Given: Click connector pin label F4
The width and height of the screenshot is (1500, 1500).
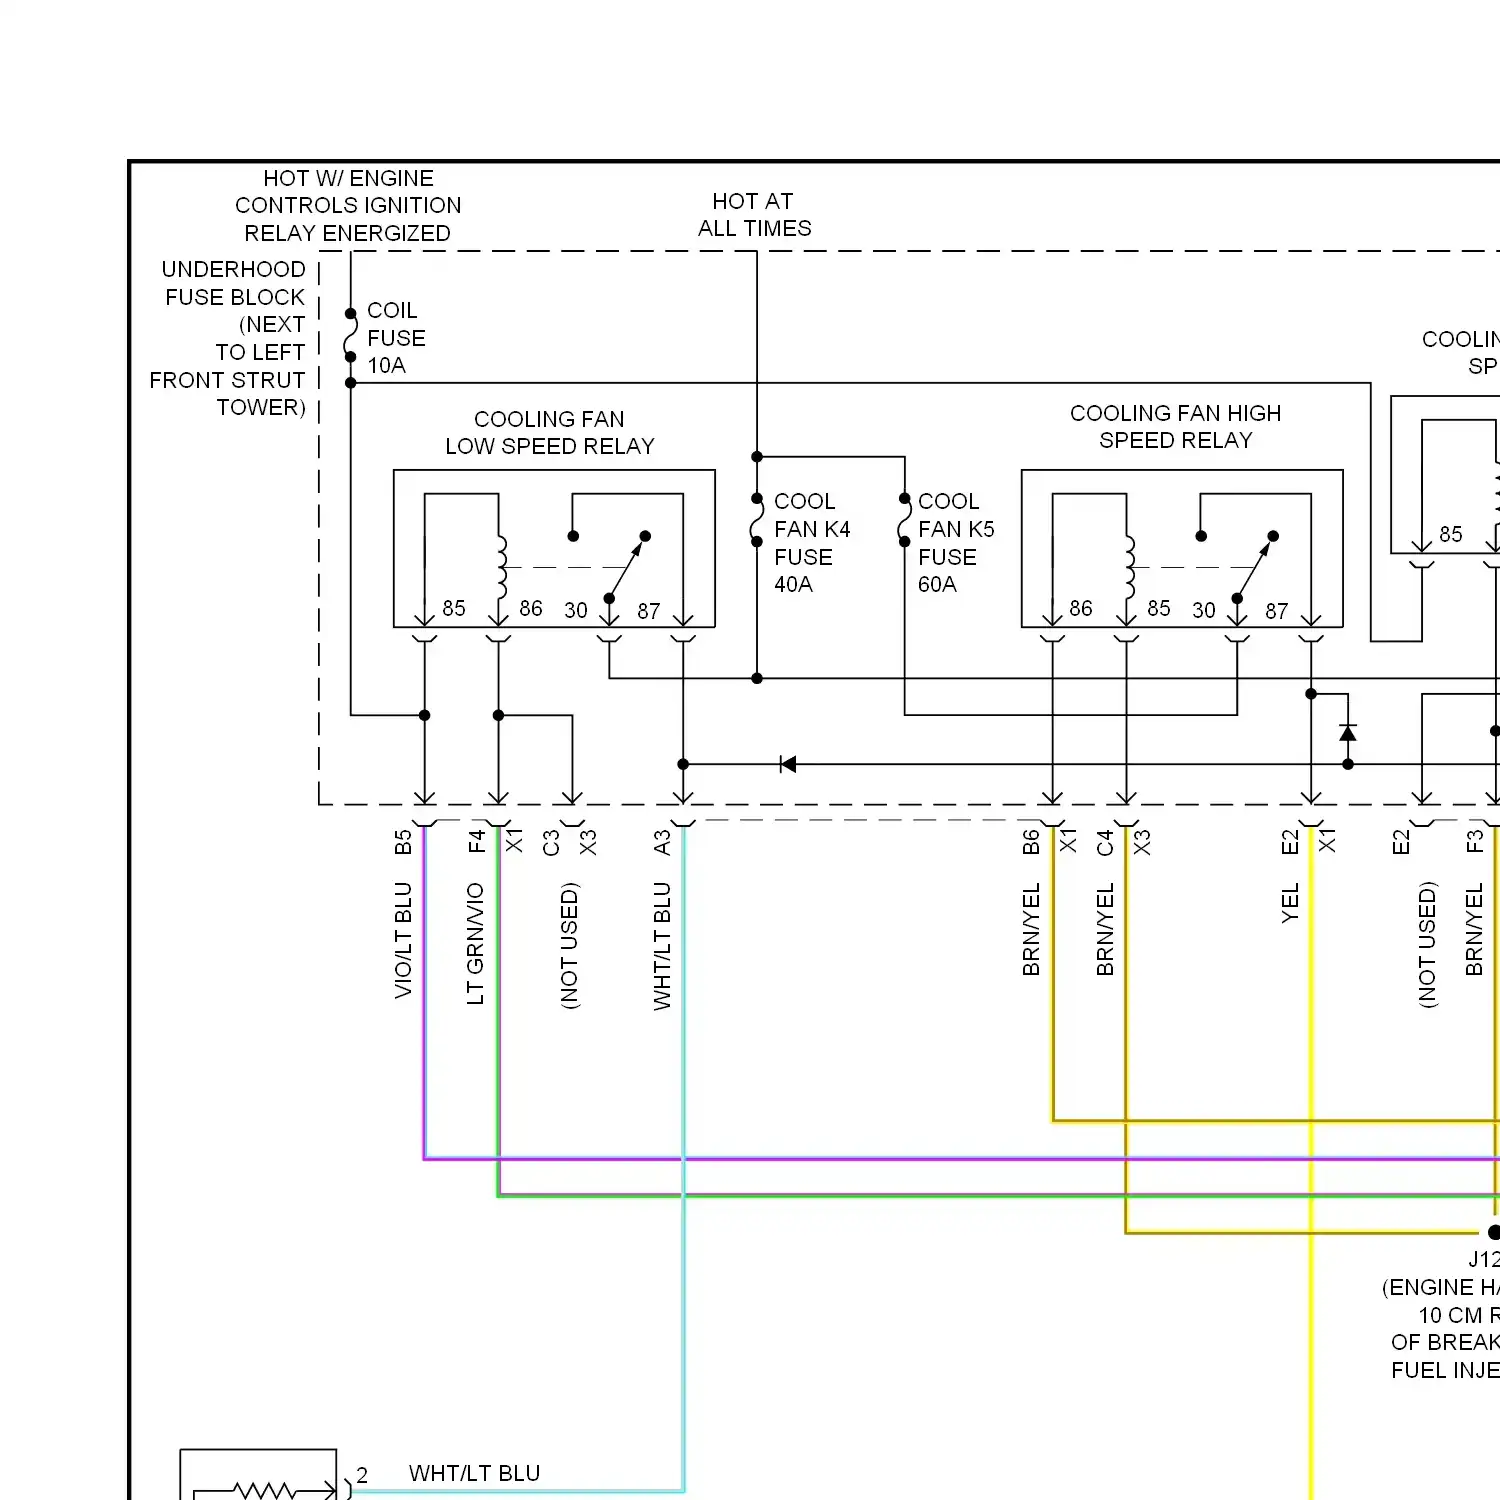Looking at the screenshot, I should [477, 841].
